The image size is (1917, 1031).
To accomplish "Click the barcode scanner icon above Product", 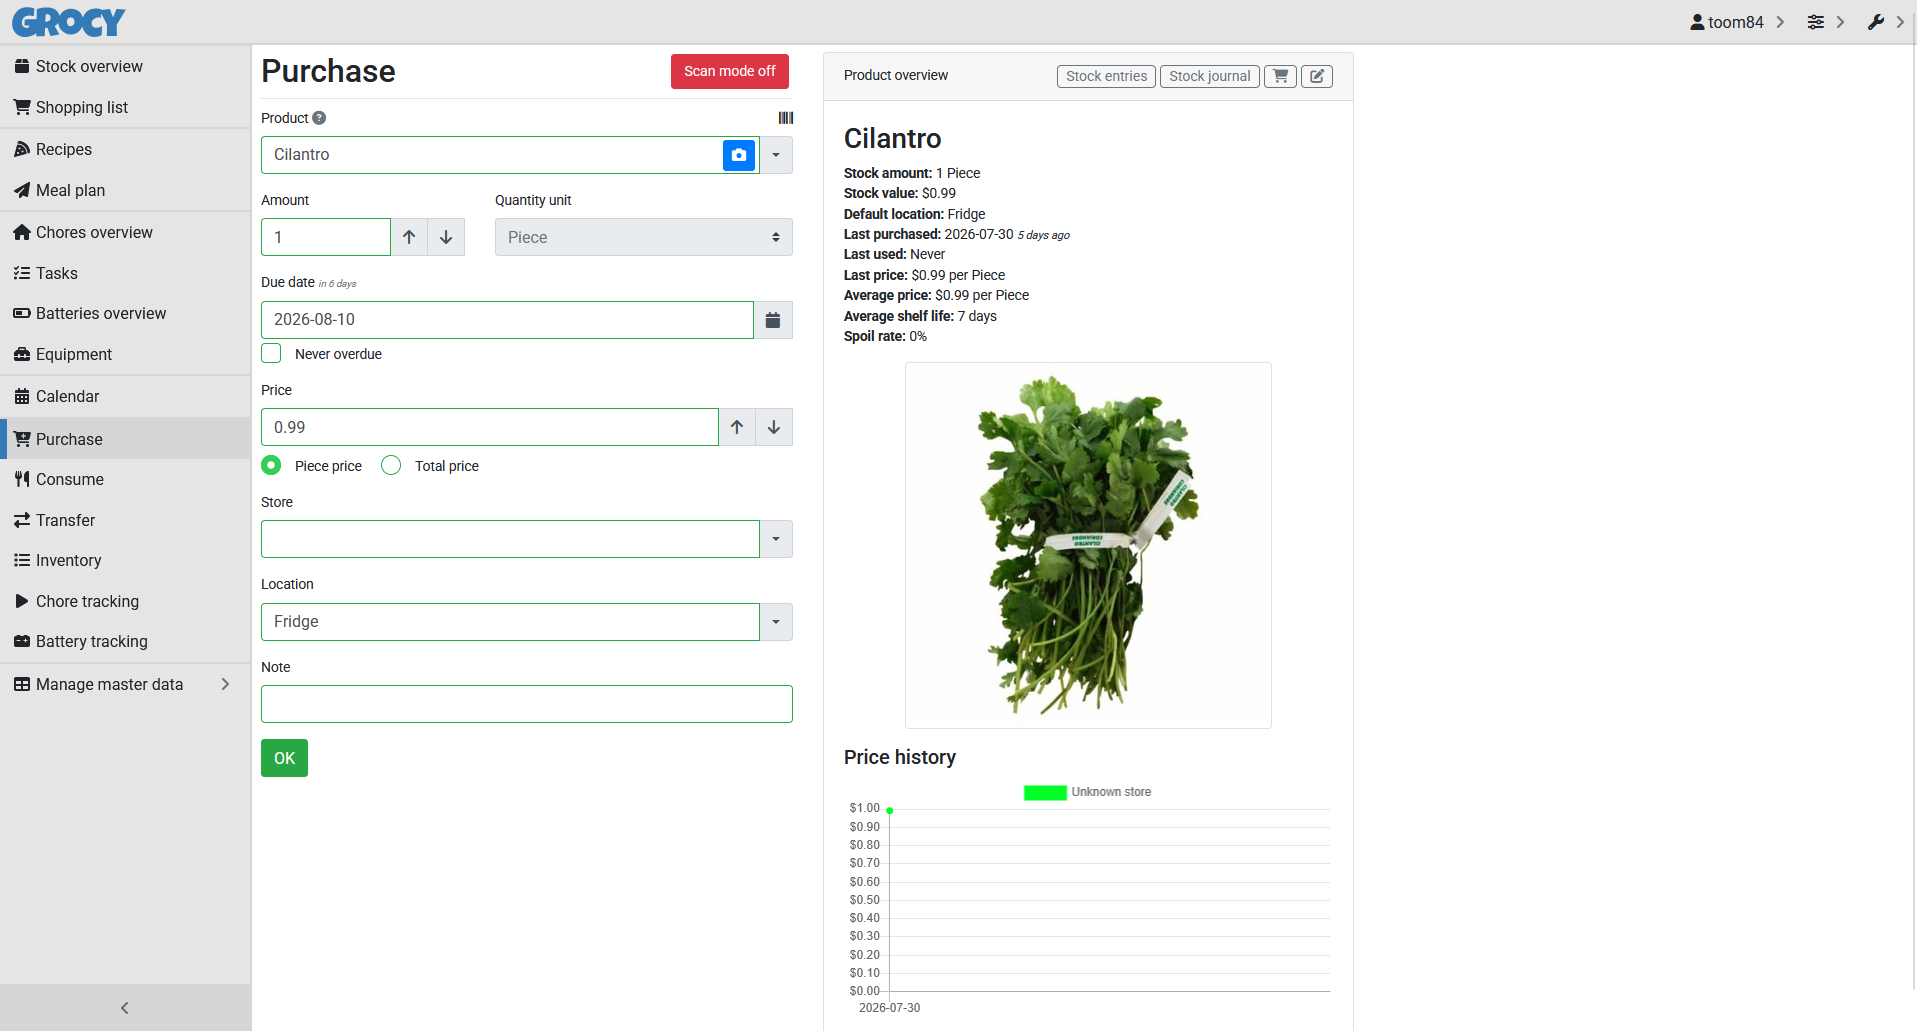I will (x=786, y=118).
